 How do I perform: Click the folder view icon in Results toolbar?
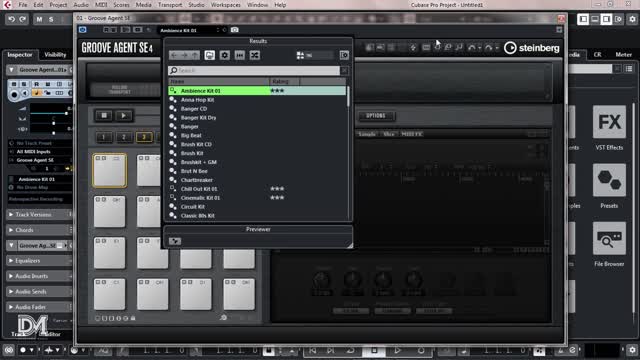tap(209, 55)
